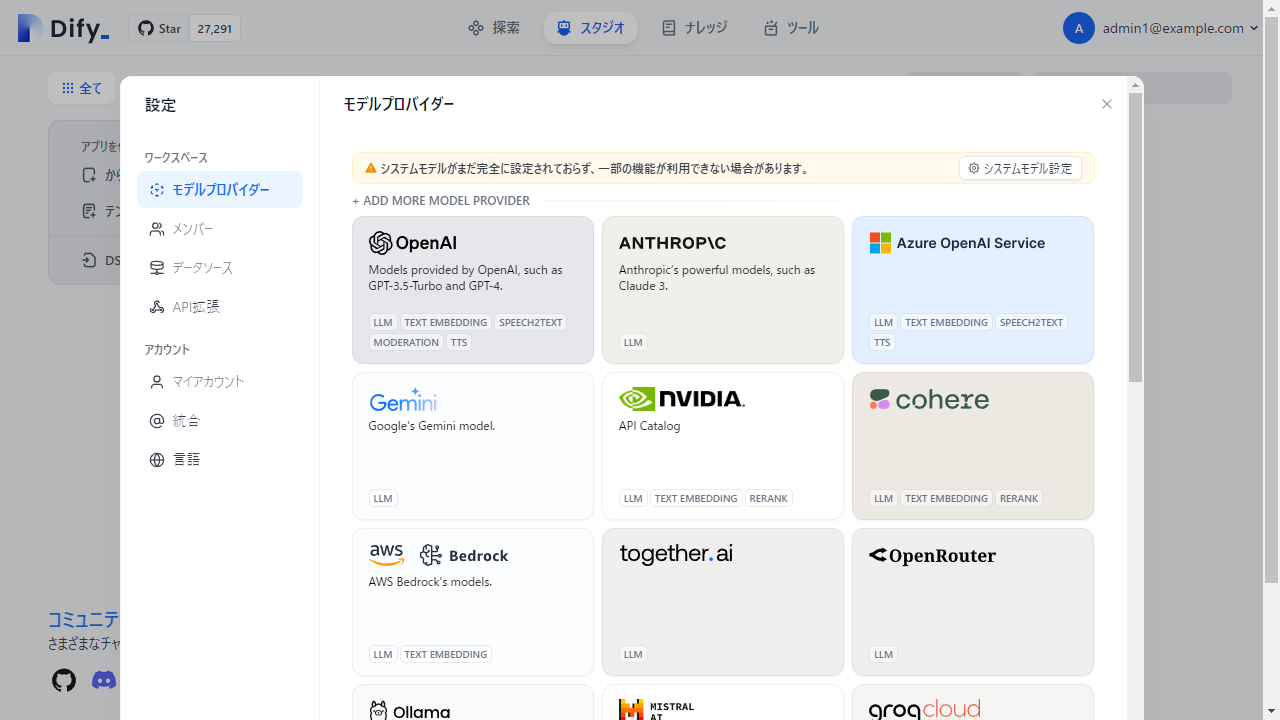Open データソース settings section
The image size is (1280, 720).
pyautogui.click(x=220, y=268)
